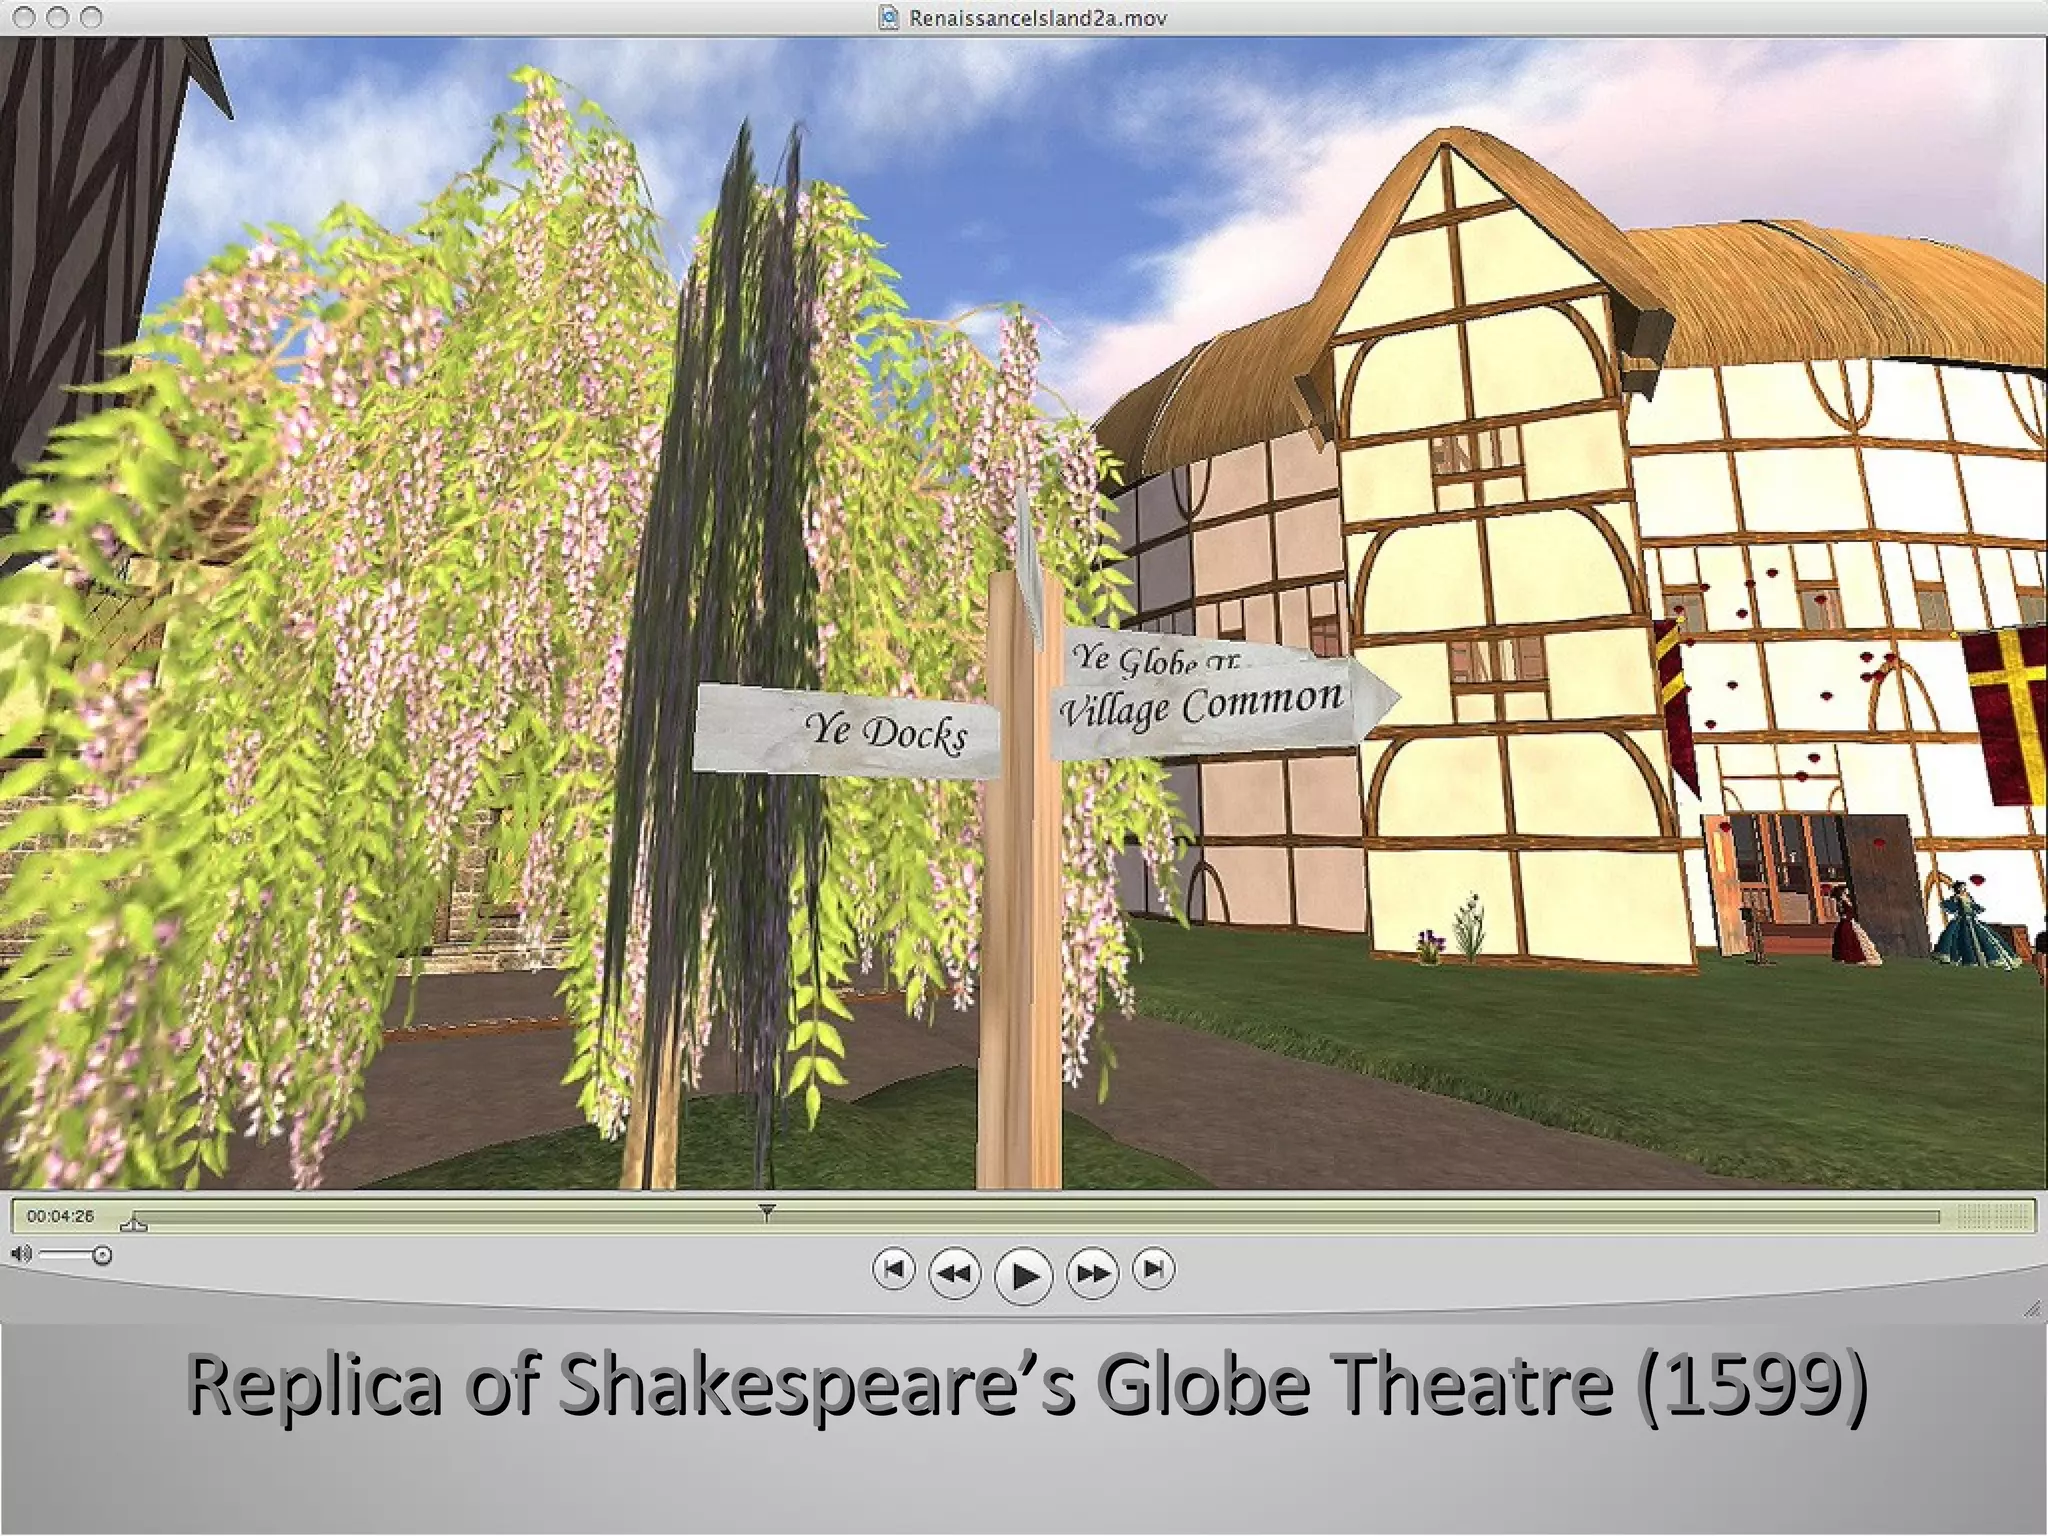The image size is (2048, 1536).
Task: Click the Rewind button
Action: tap(955, 1273)
